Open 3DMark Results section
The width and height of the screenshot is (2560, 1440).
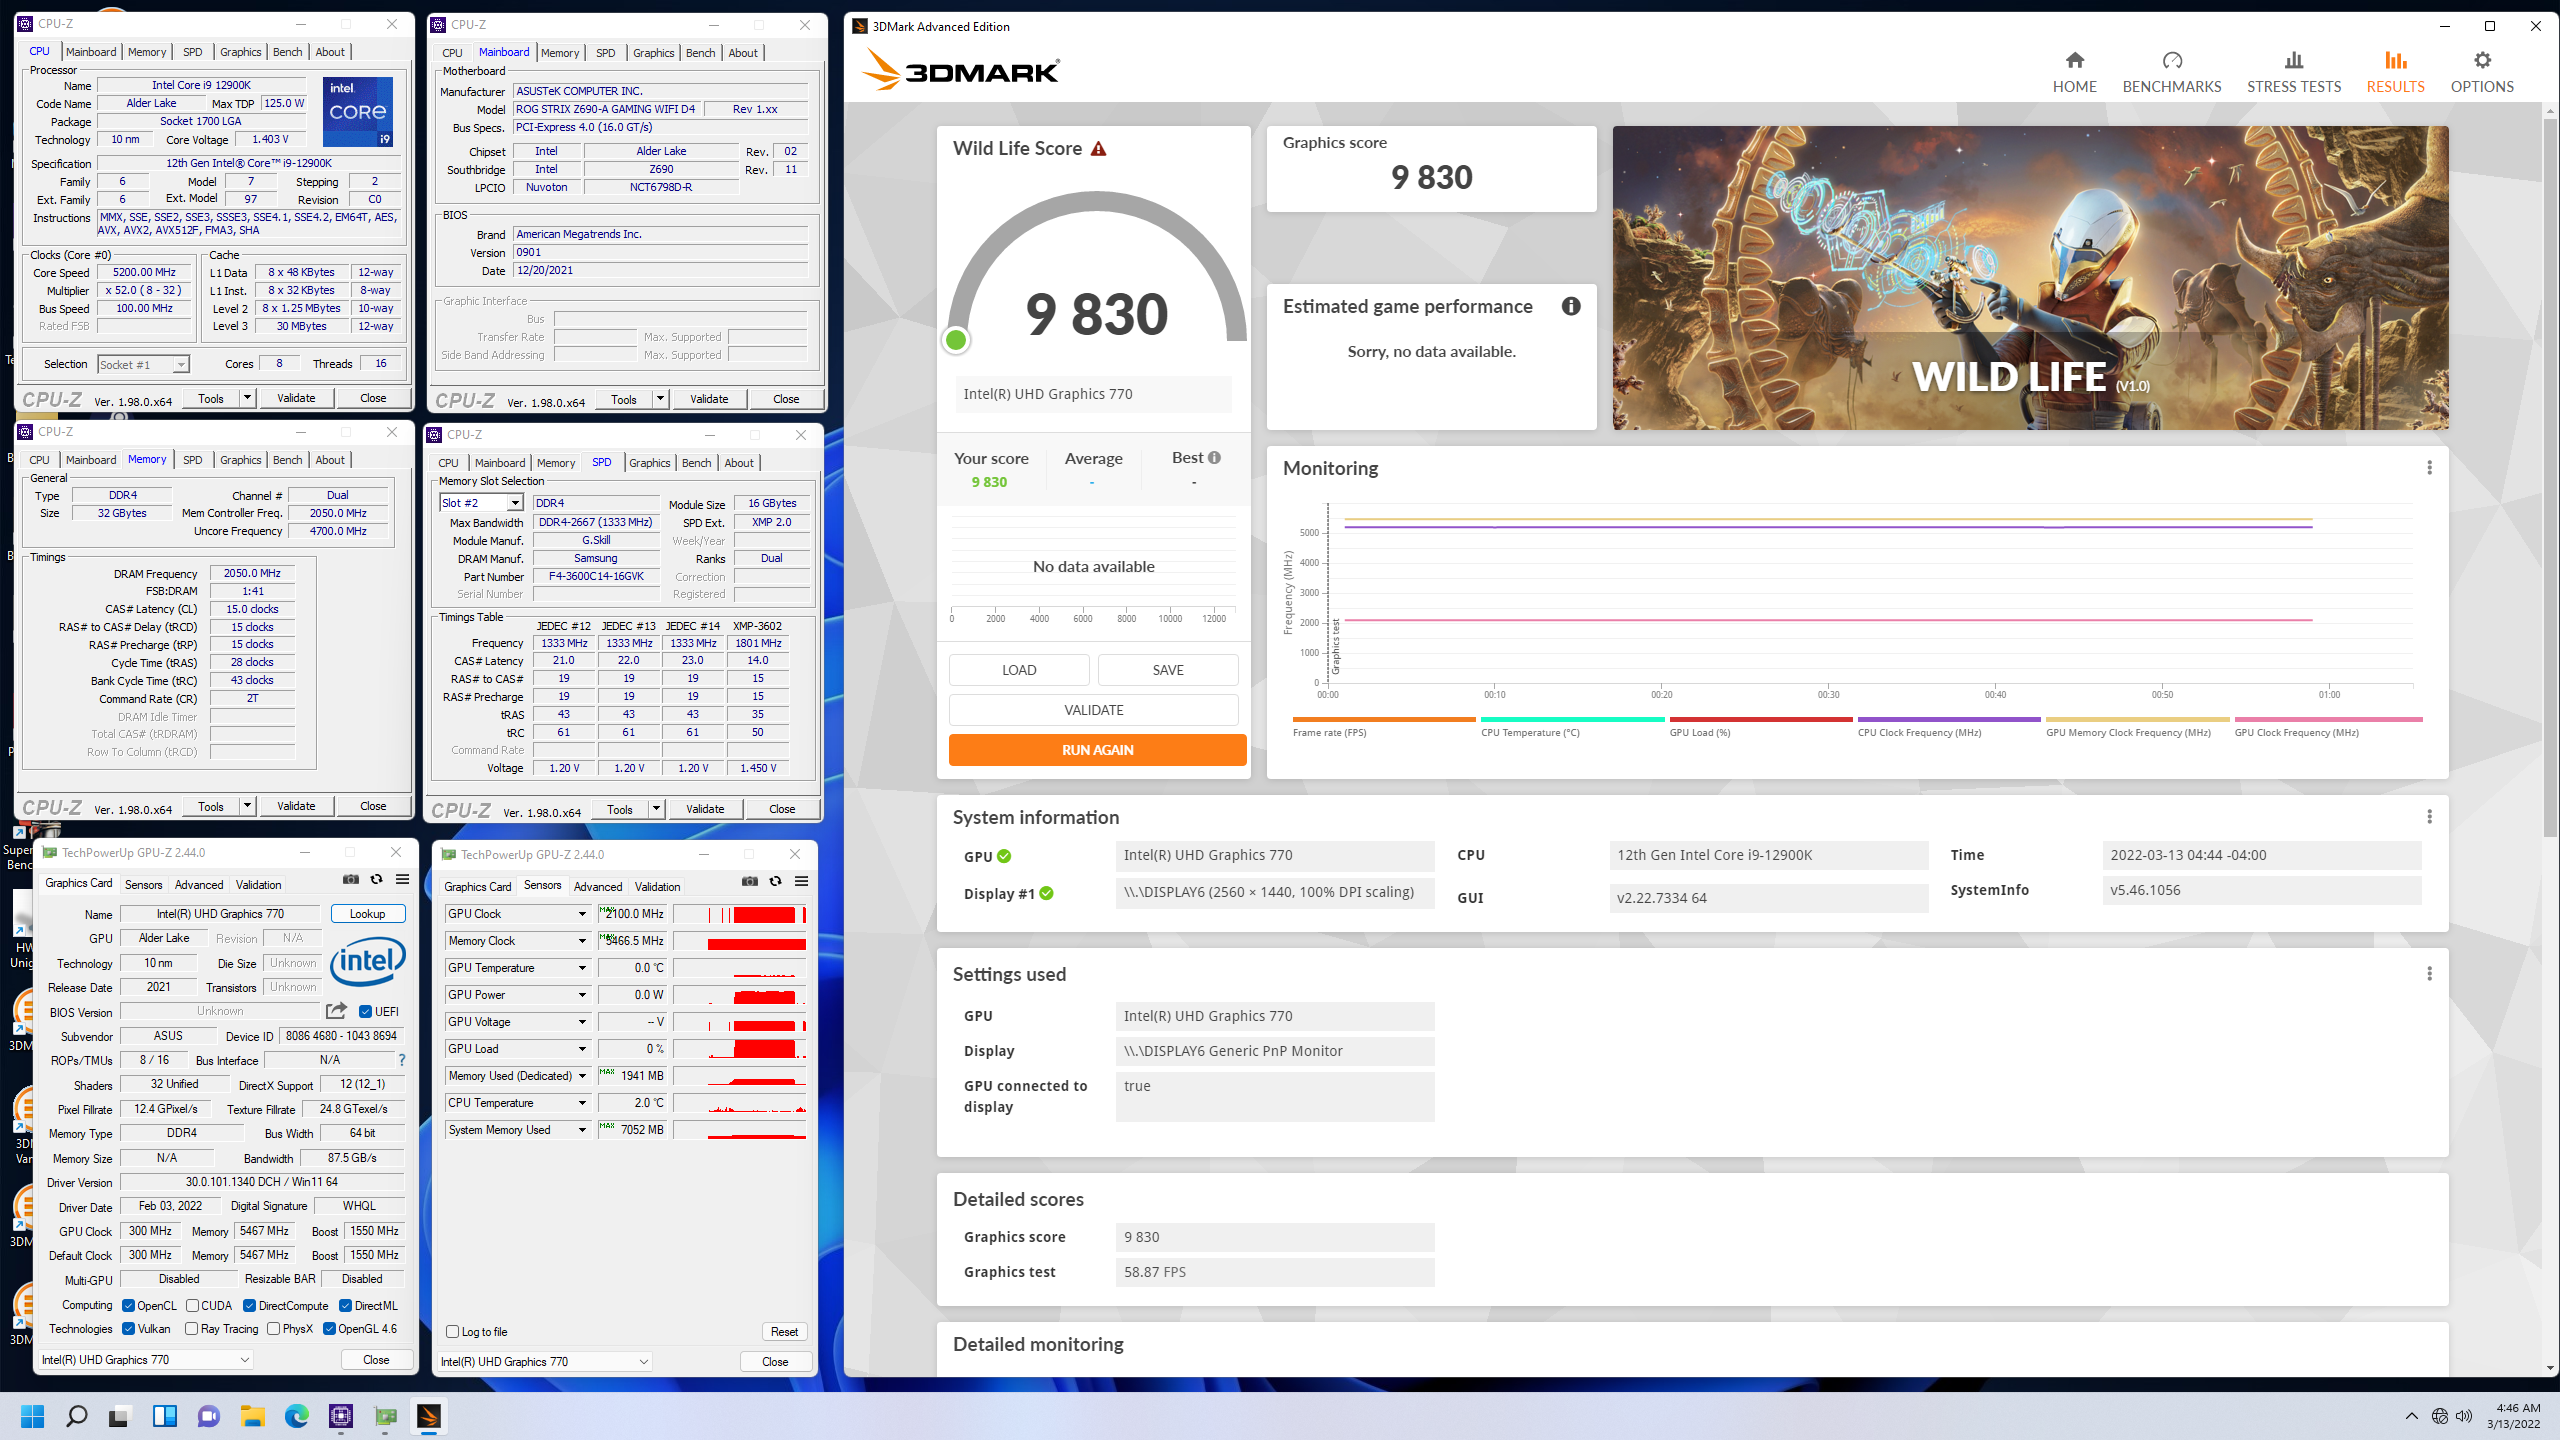[x=2395, y=72]
